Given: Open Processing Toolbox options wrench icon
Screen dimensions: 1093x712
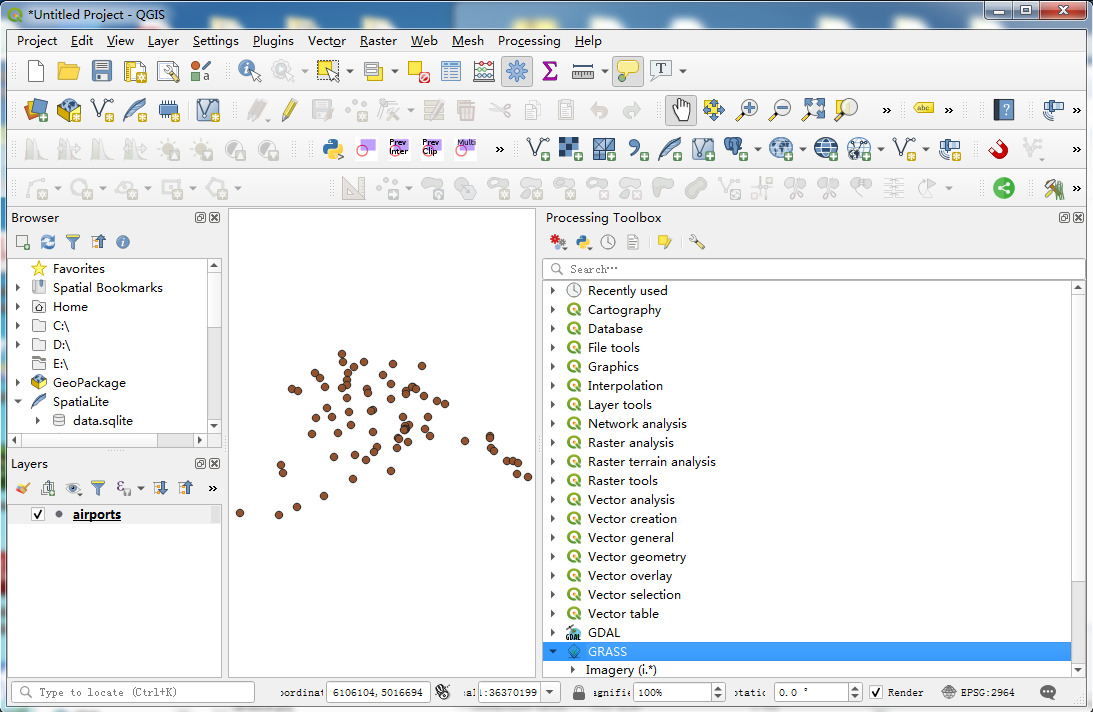Looking at the screenshot, I should (x=696, y=242).
